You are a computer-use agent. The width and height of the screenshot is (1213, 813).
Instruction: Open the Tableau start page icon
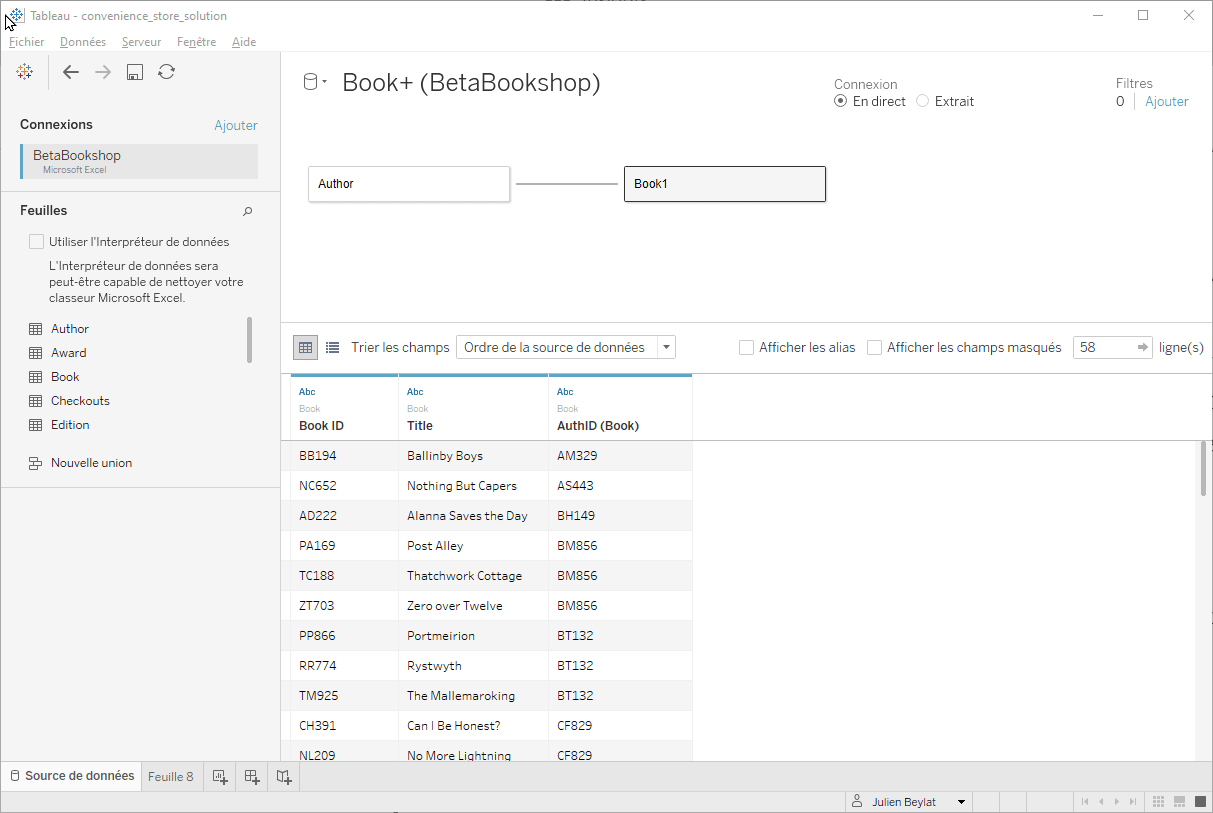coord(25,72)
